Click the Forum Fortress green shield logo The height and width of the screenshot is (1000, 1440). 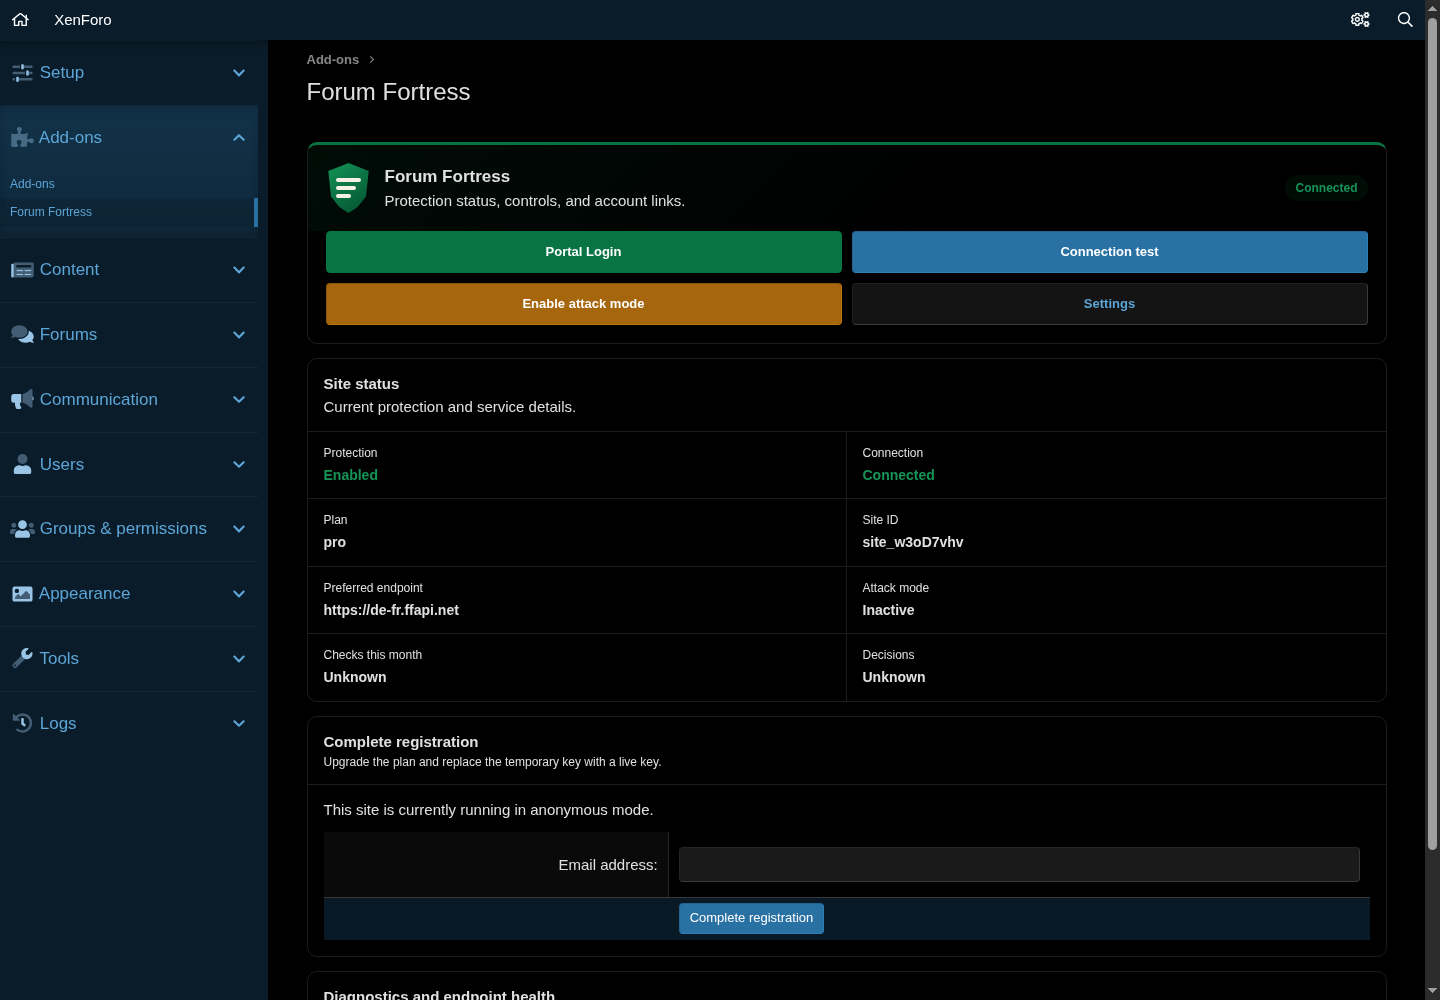click(x=348, y=188)
